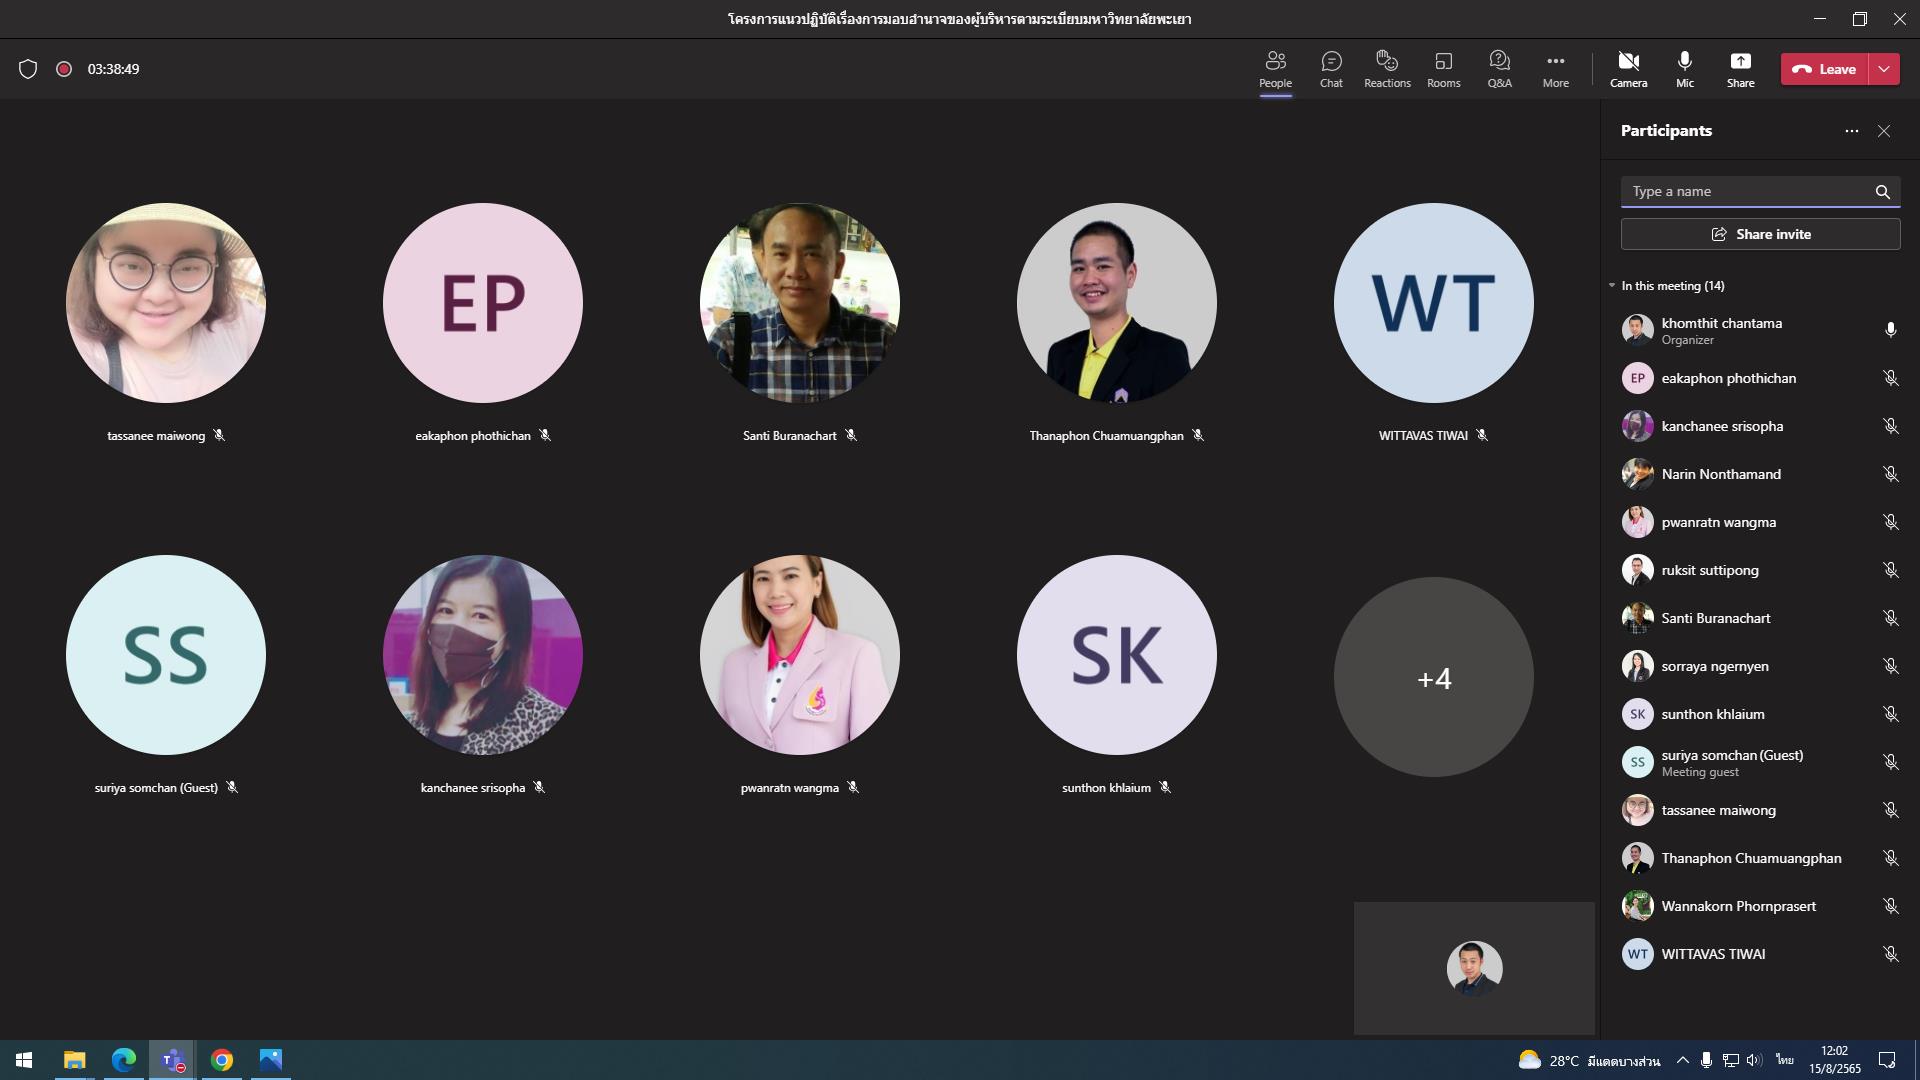Open the Reactions menu
This screenshot has width=1920, height=1080.
click(1387, 70)
